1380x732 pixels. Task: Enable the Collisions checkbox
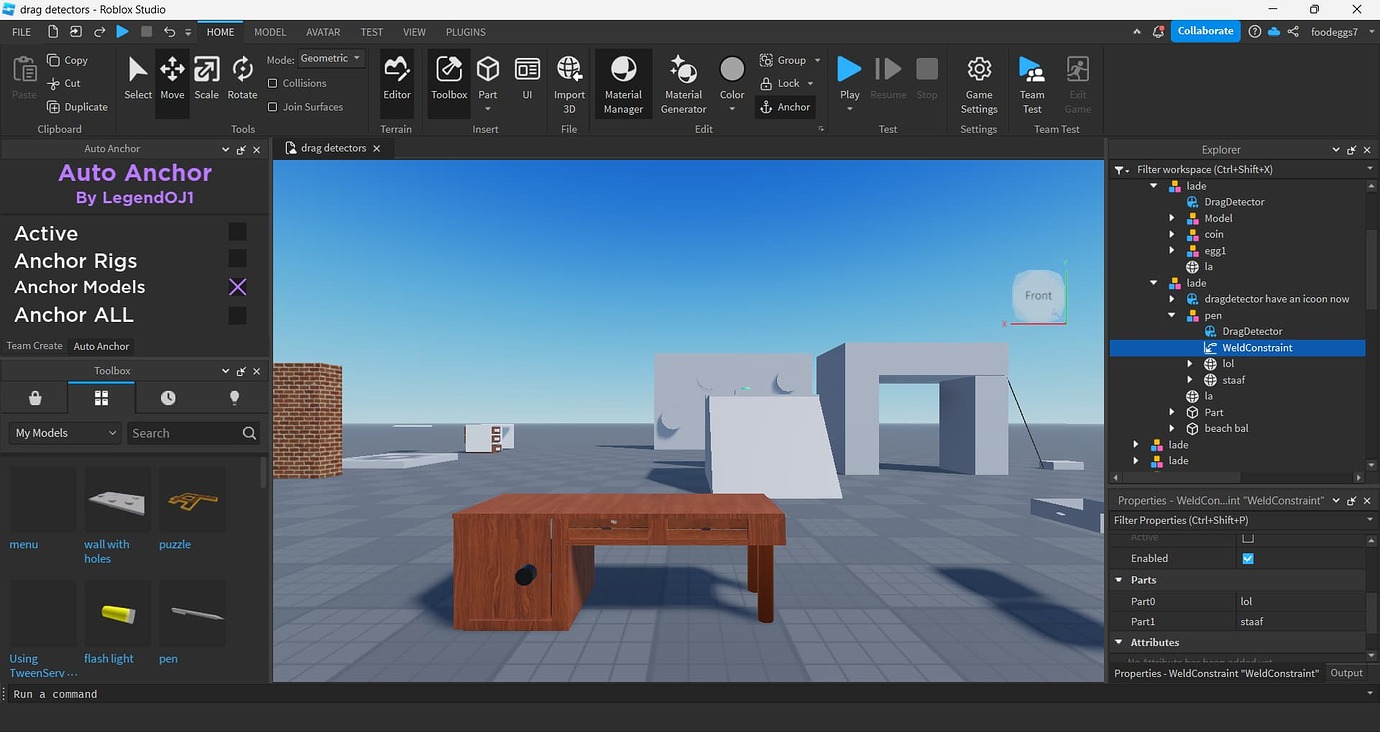point(274,83)
